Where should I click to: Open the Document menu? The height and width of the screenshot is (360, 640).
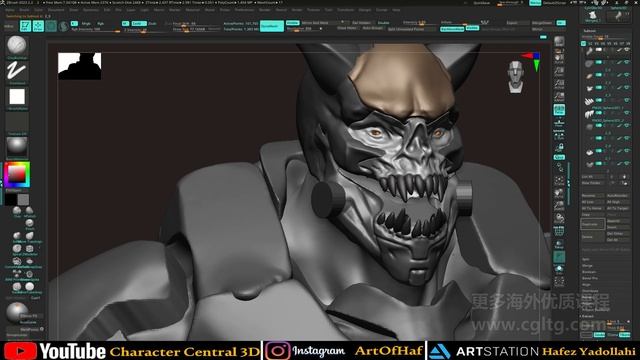point(56,10)
